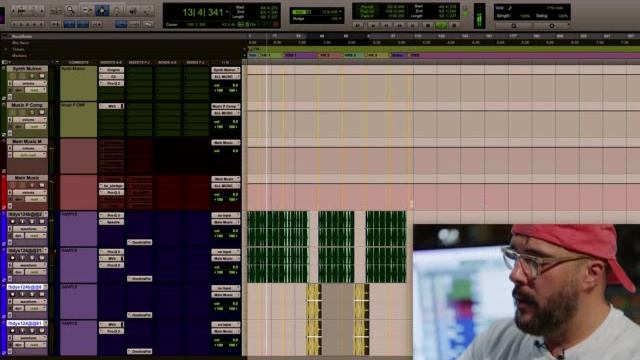Click the Rewind transport button
Viewport: 640px width, 360px height.
tap(386, 25)
